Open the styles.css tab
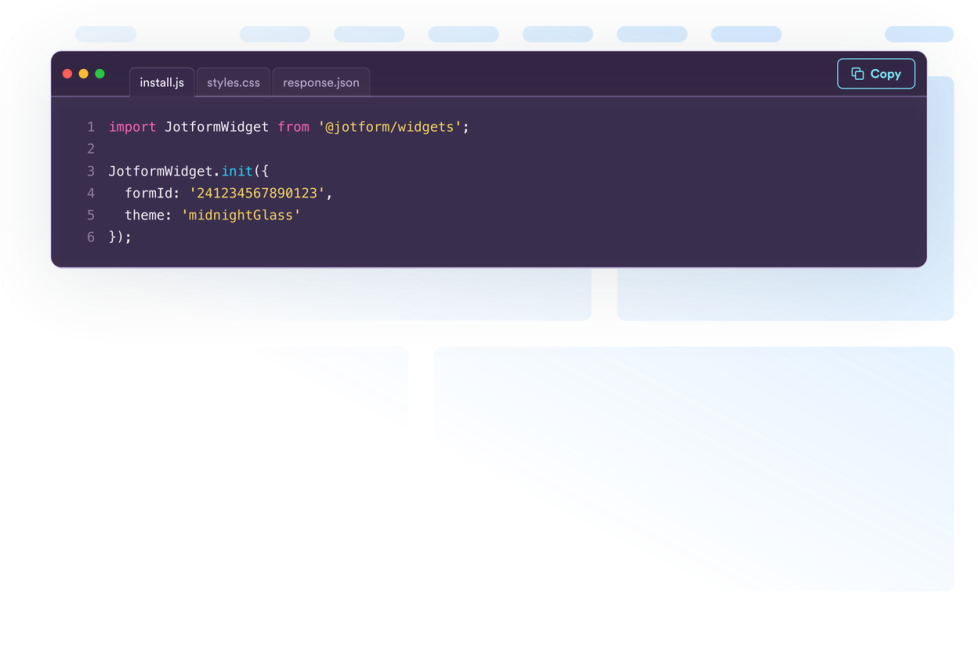This screenshot has height=646, width=978. [233, 82]
